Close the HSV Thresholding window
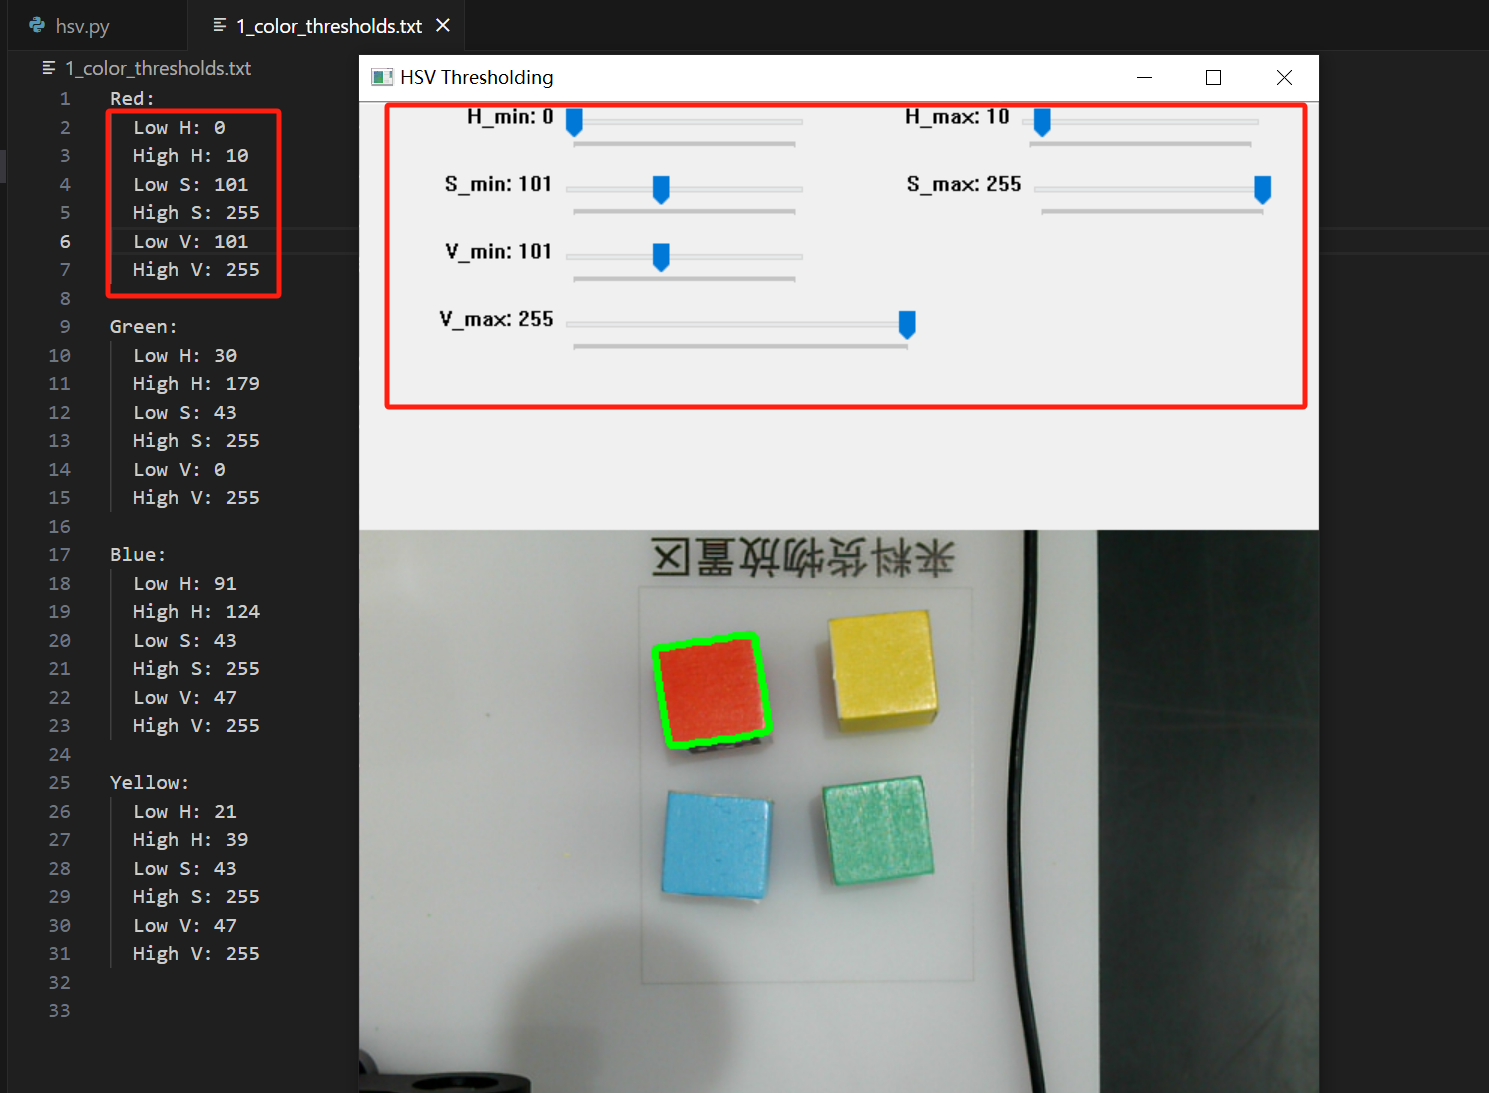This screenshot has width=1489, height=1093. coord(1284,77)
